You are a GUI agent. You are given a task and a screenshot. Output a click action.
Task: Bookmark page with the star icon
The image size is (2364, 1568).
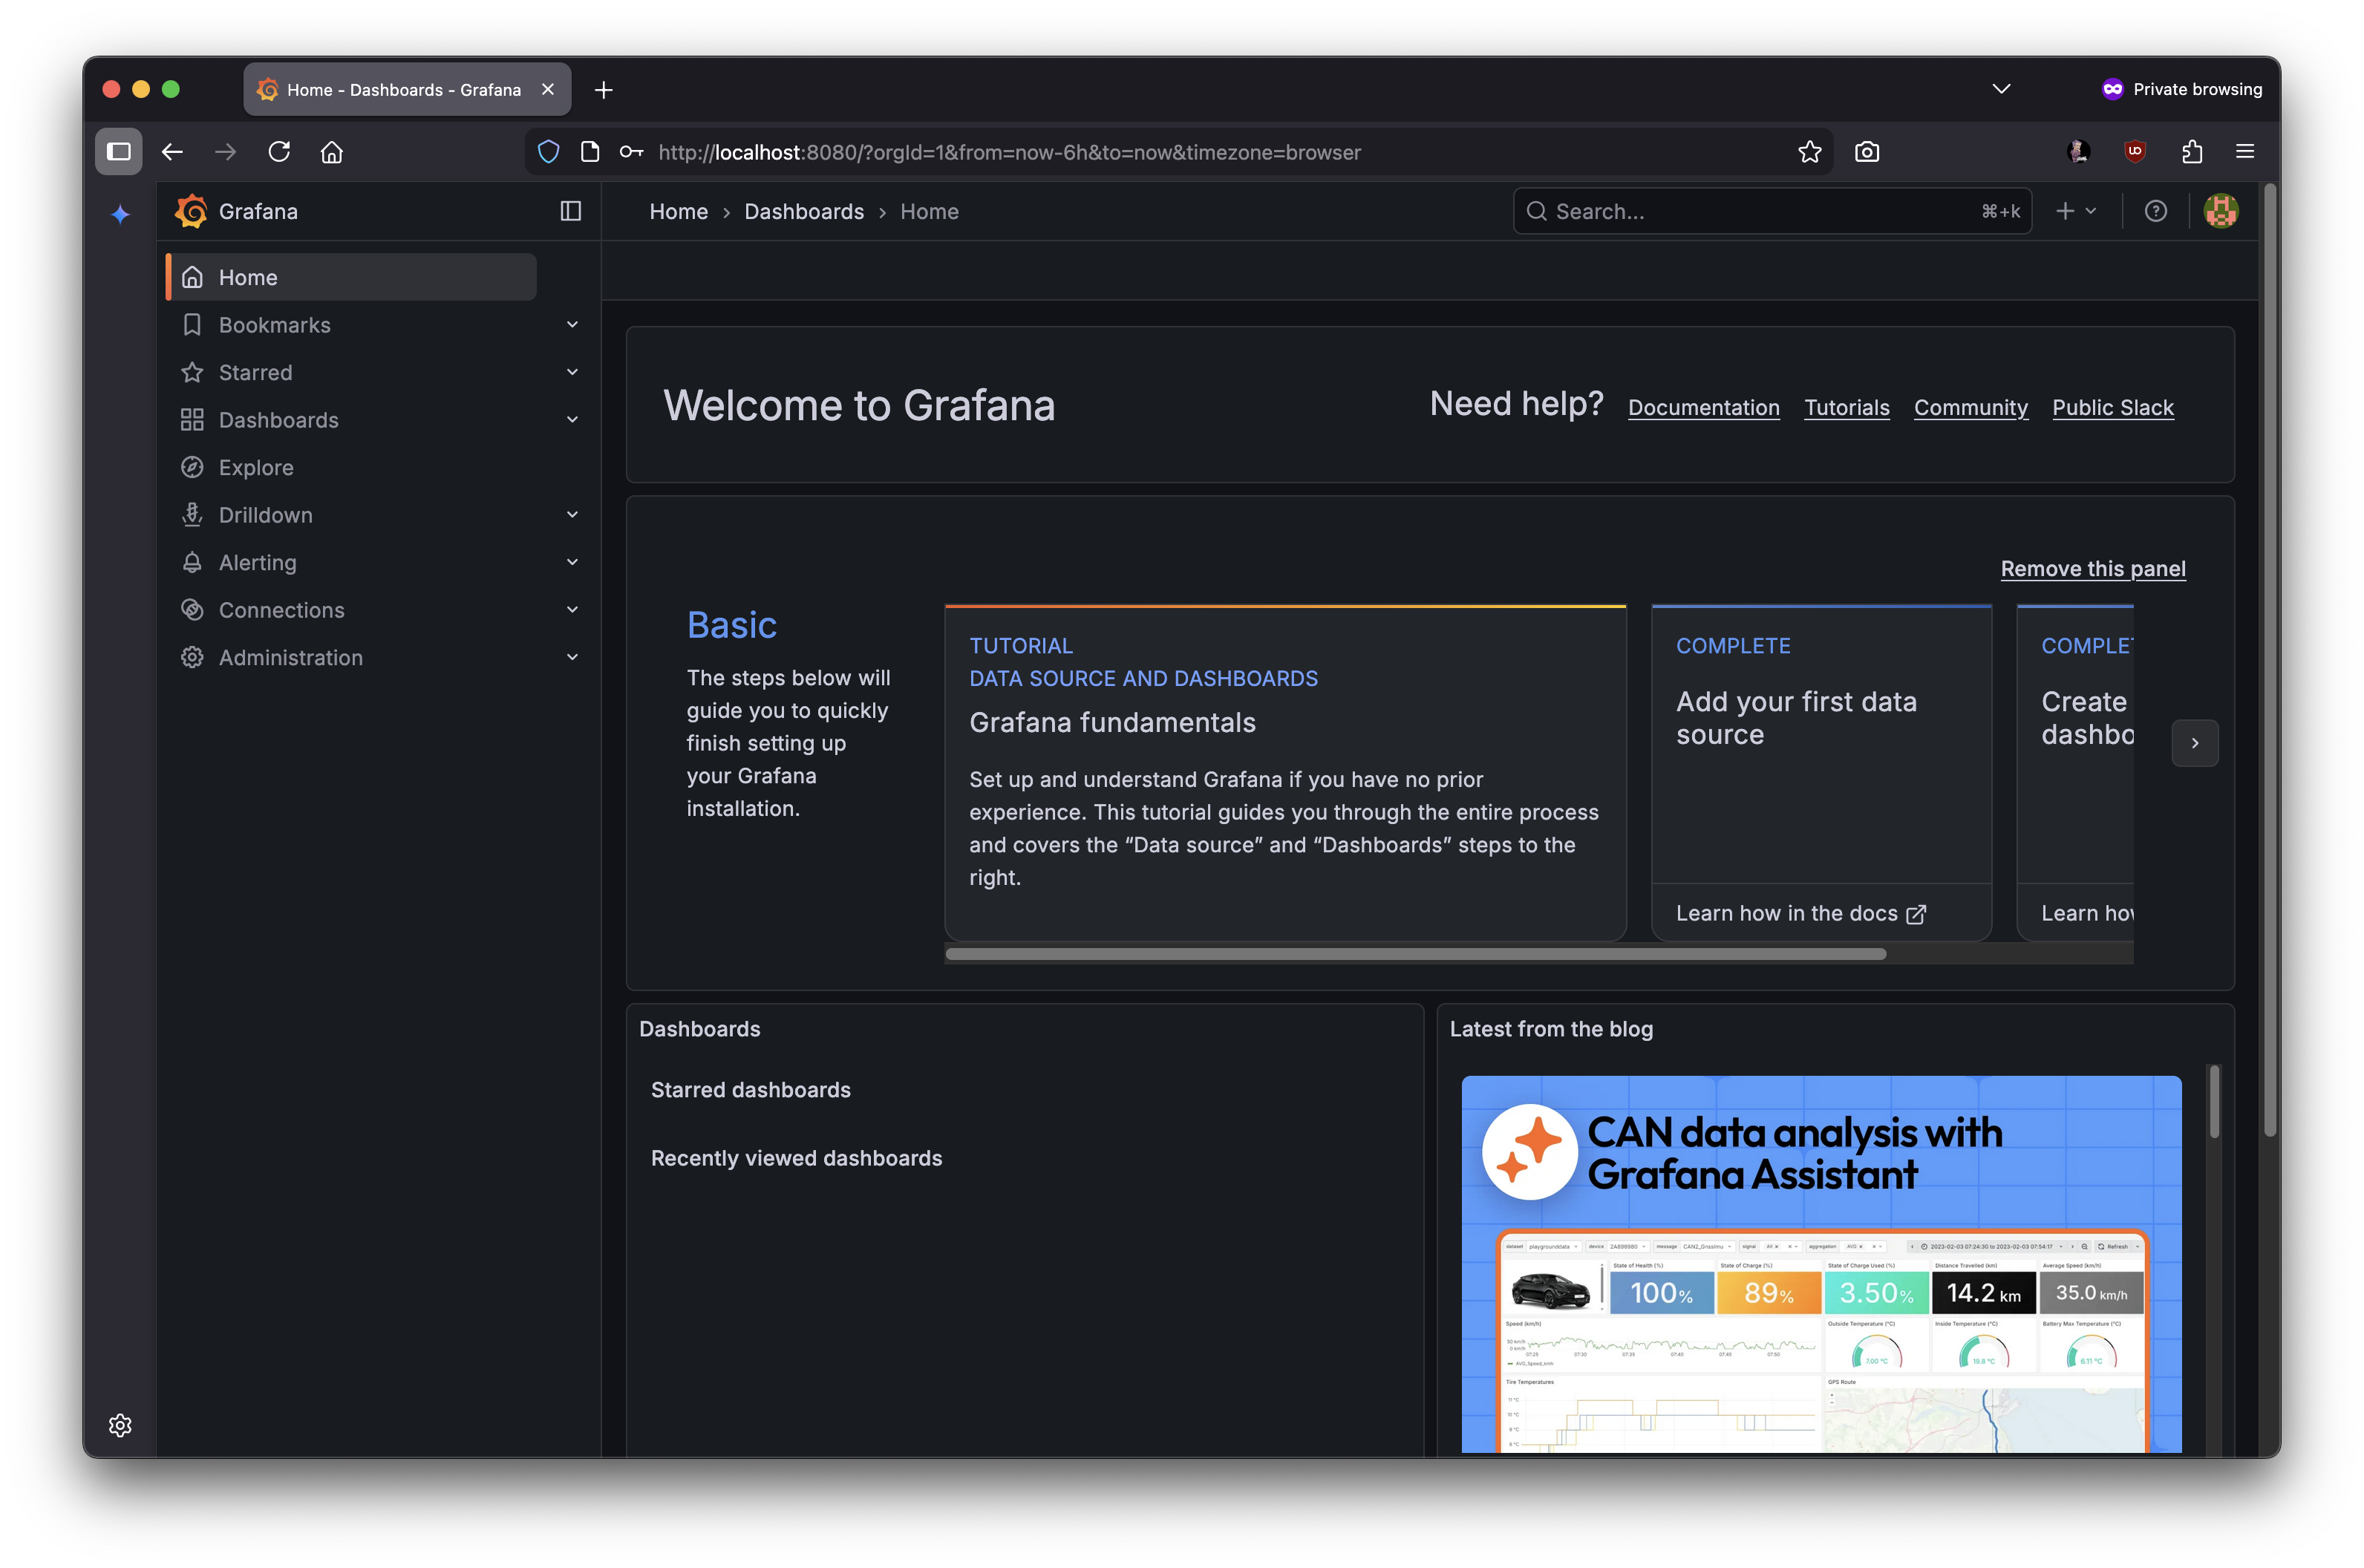point(1809,152)
